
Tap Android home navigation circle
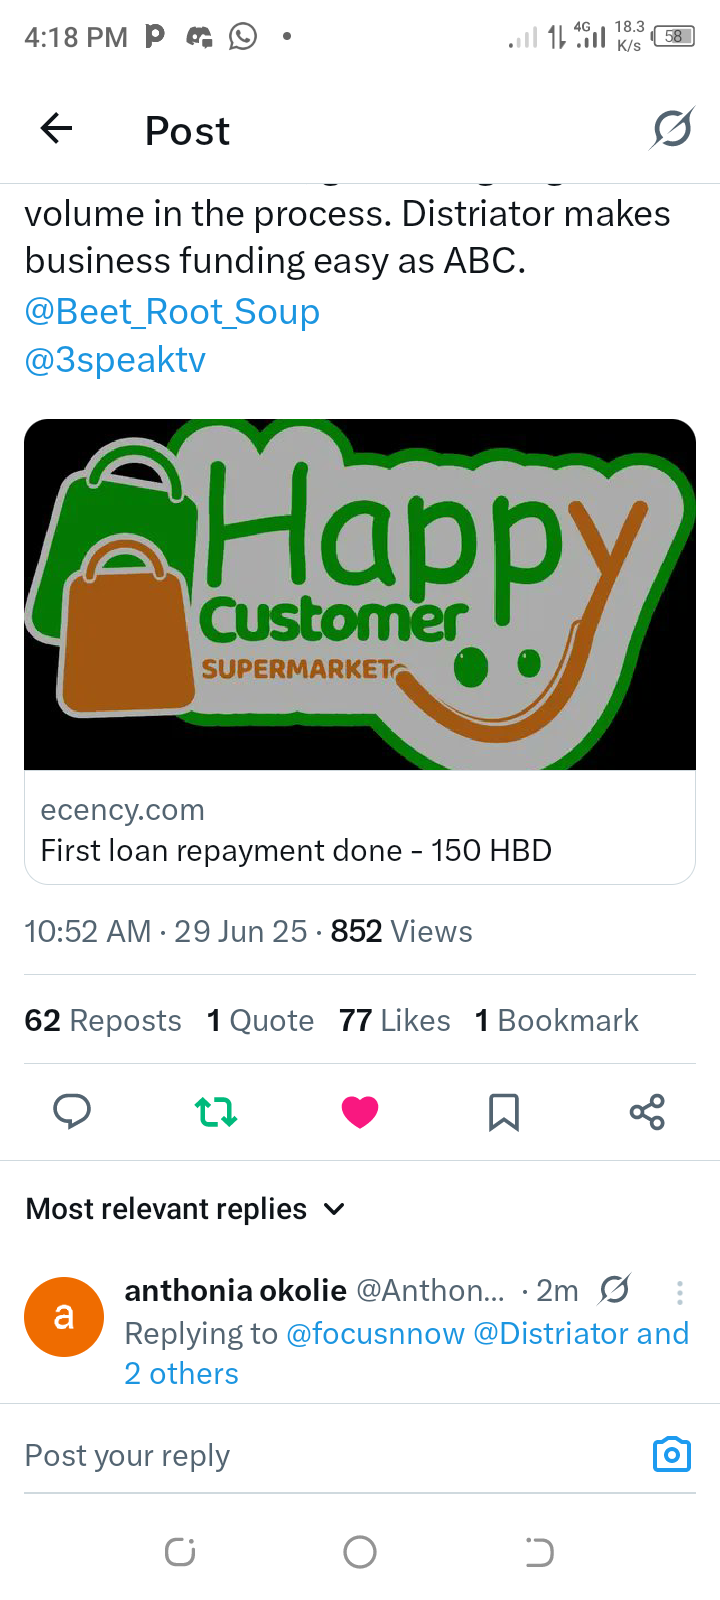tap(360, 1552)
